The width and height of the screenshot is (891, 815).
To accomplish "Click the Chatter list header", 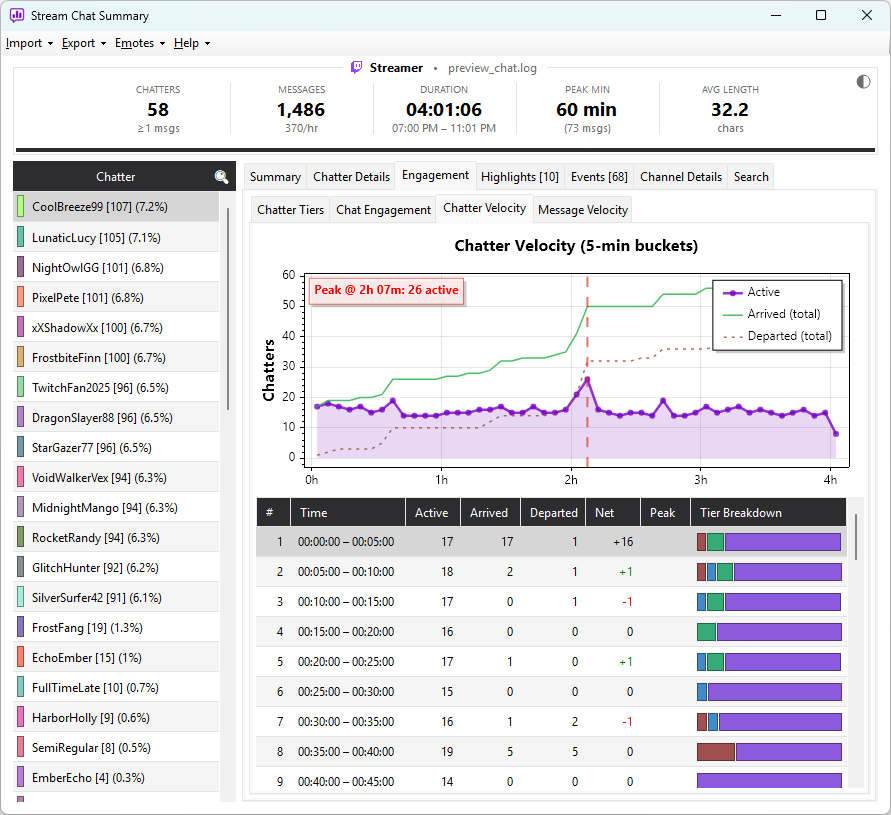I will [x=116, y=177].
